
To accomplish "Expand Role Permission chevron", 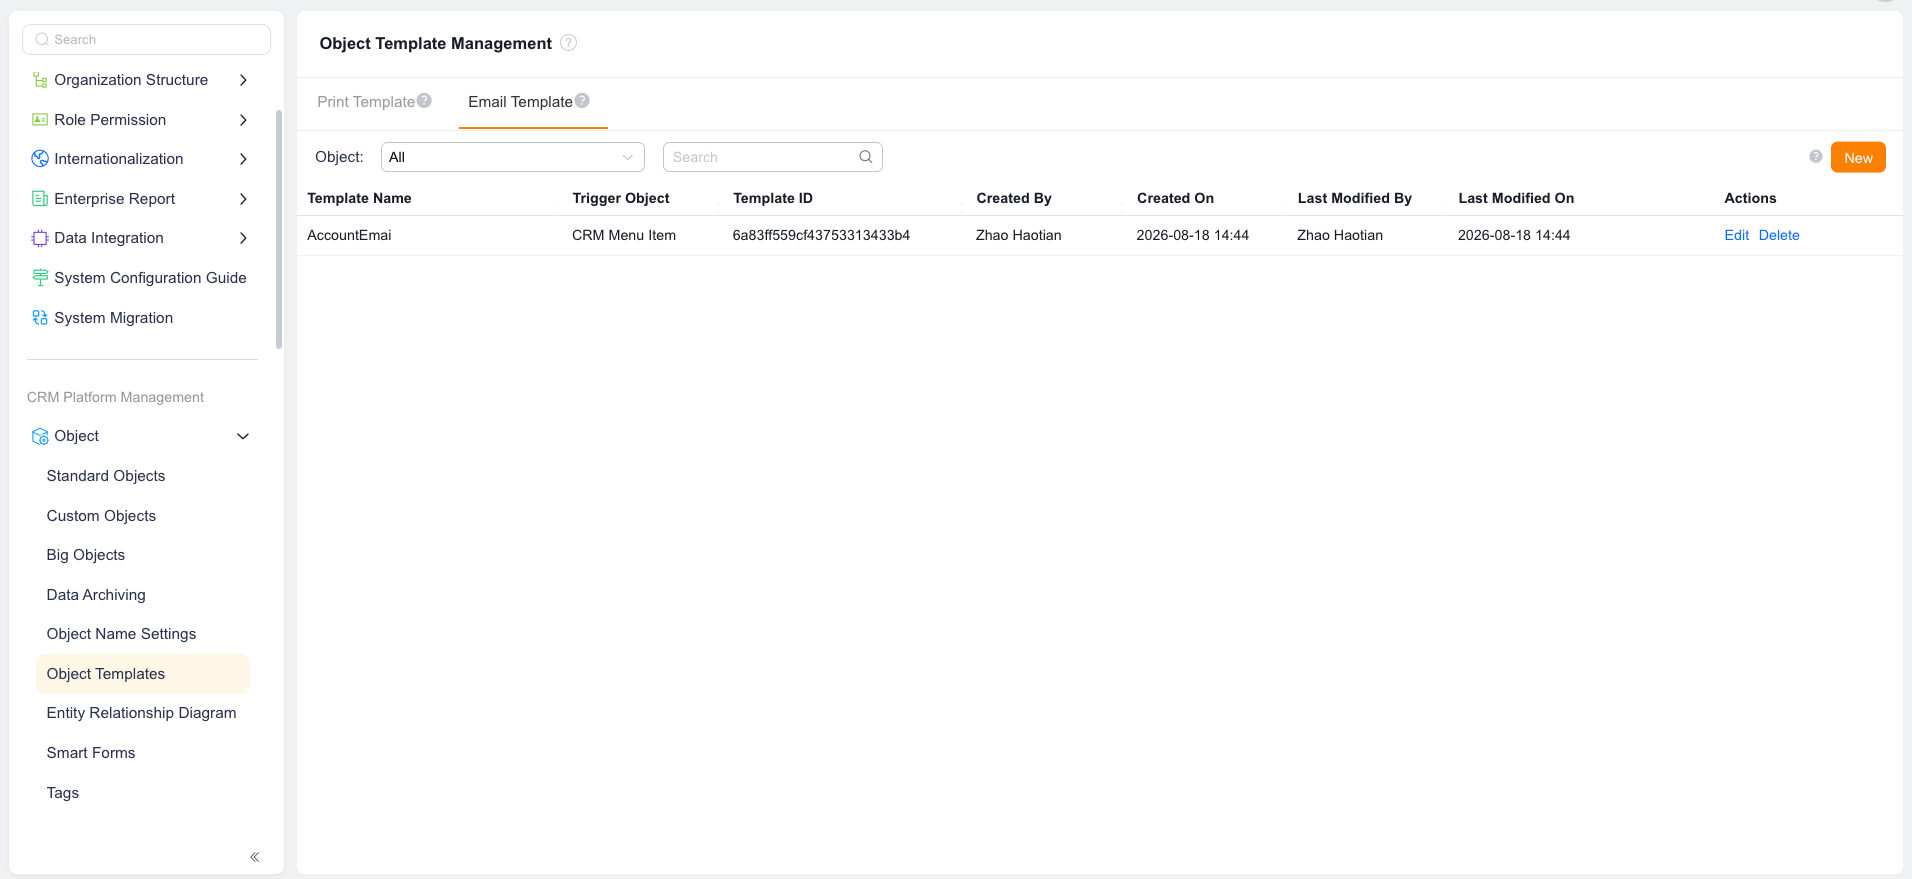I will point(243,120).
